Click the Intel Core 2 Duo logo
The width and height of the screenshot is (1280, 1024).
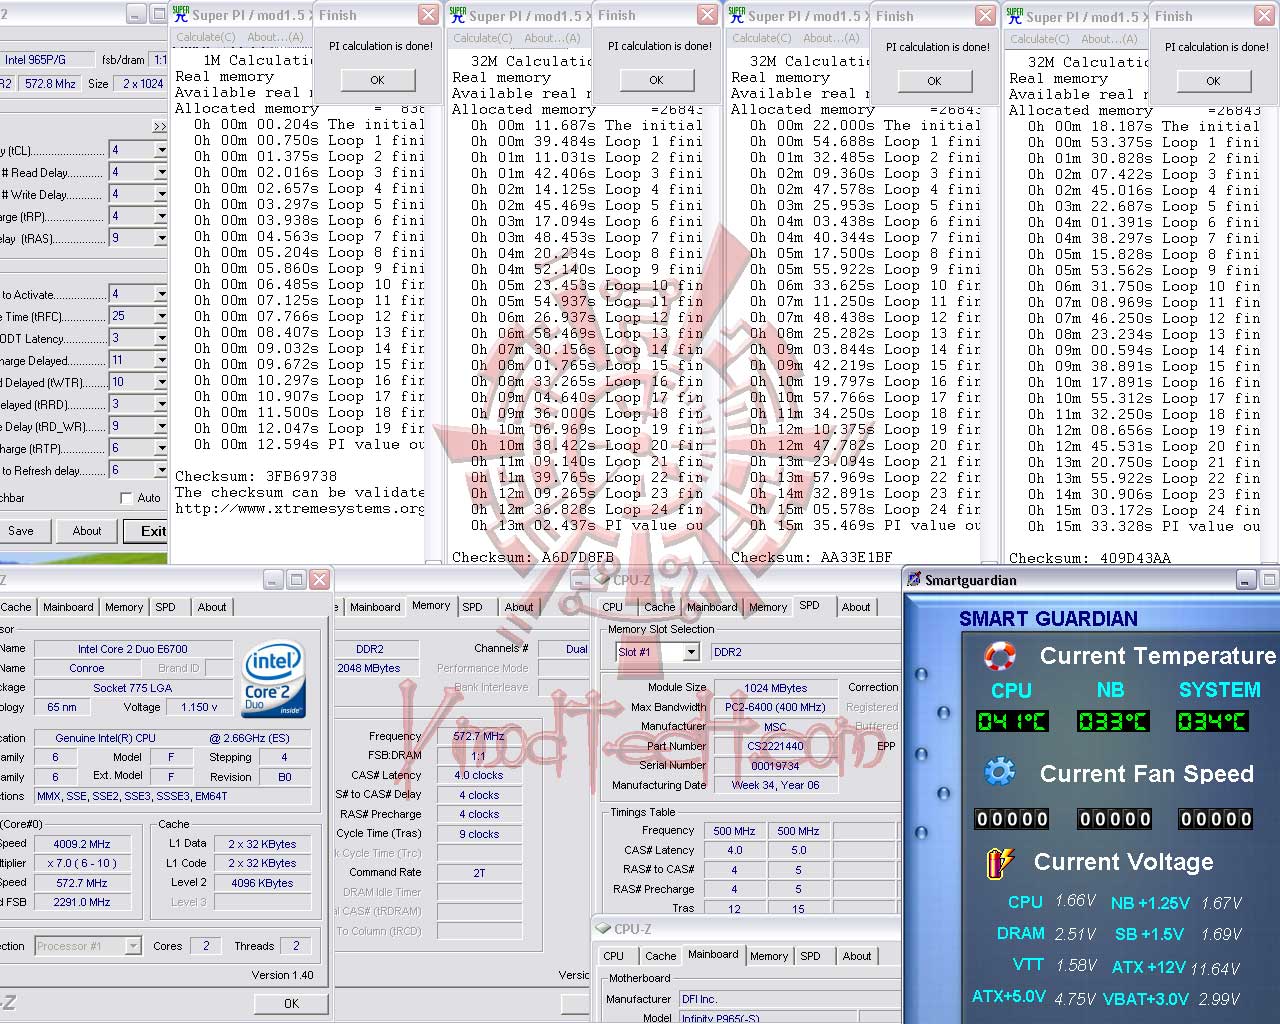pos(273,680)
